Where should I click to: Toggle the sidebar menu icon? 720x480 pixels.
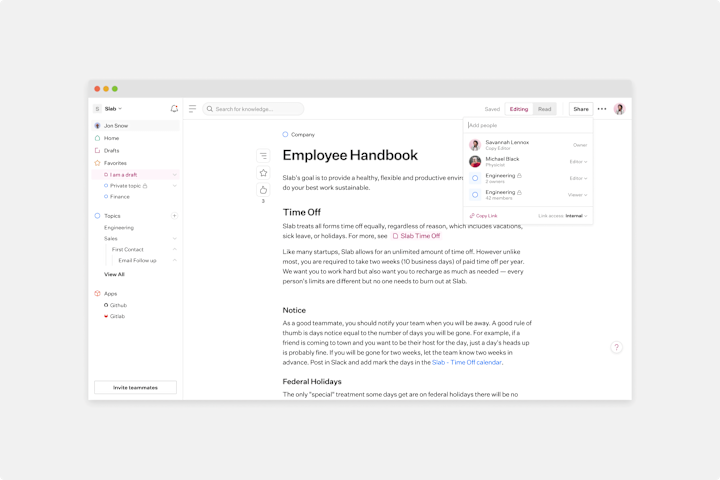click(x=192, y=109)
